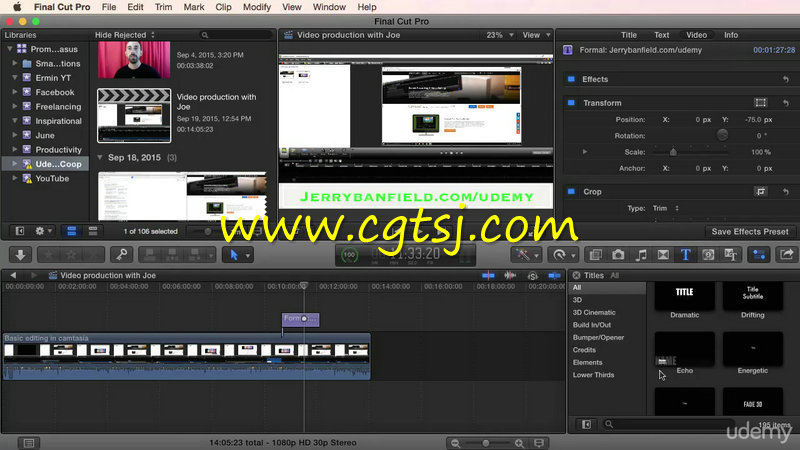Reset the Crop parameters arrow
Screen dimensions: 800x450
click(786, 191)
